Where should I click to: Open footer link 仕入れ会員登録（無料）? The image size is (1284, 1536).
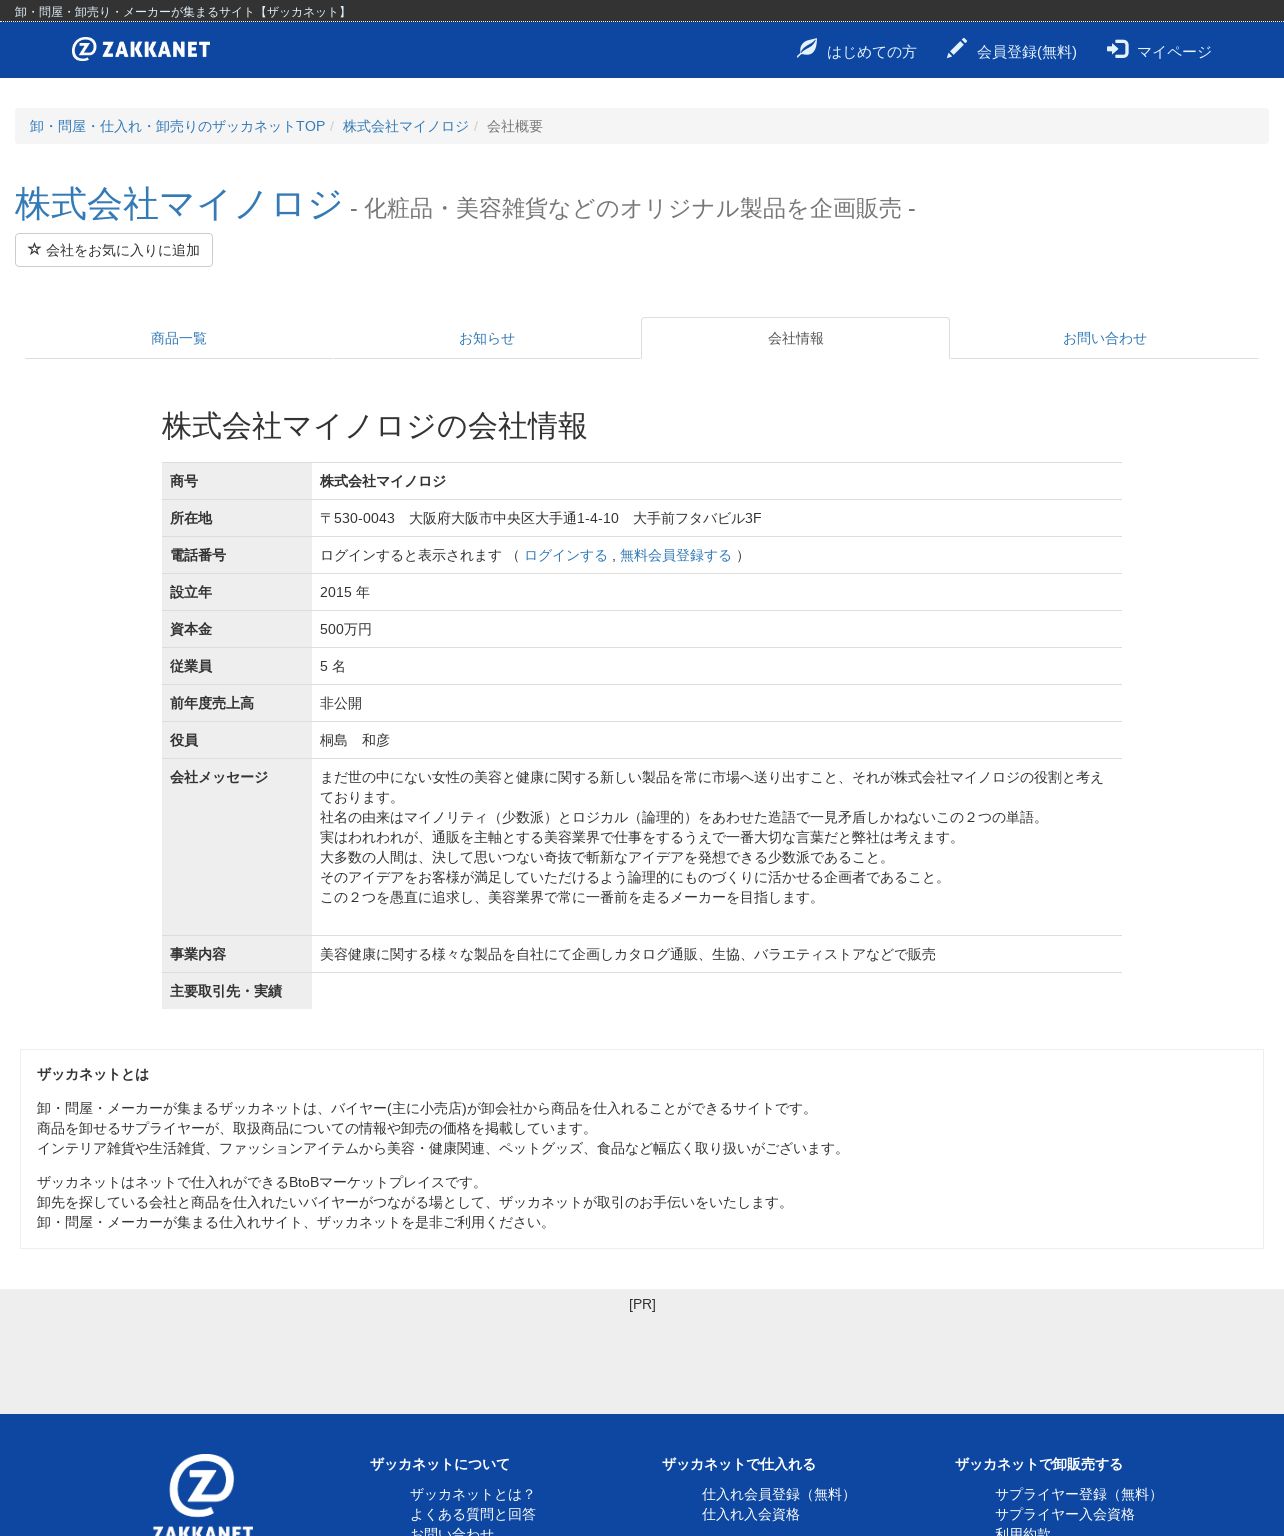point(778,1494)
